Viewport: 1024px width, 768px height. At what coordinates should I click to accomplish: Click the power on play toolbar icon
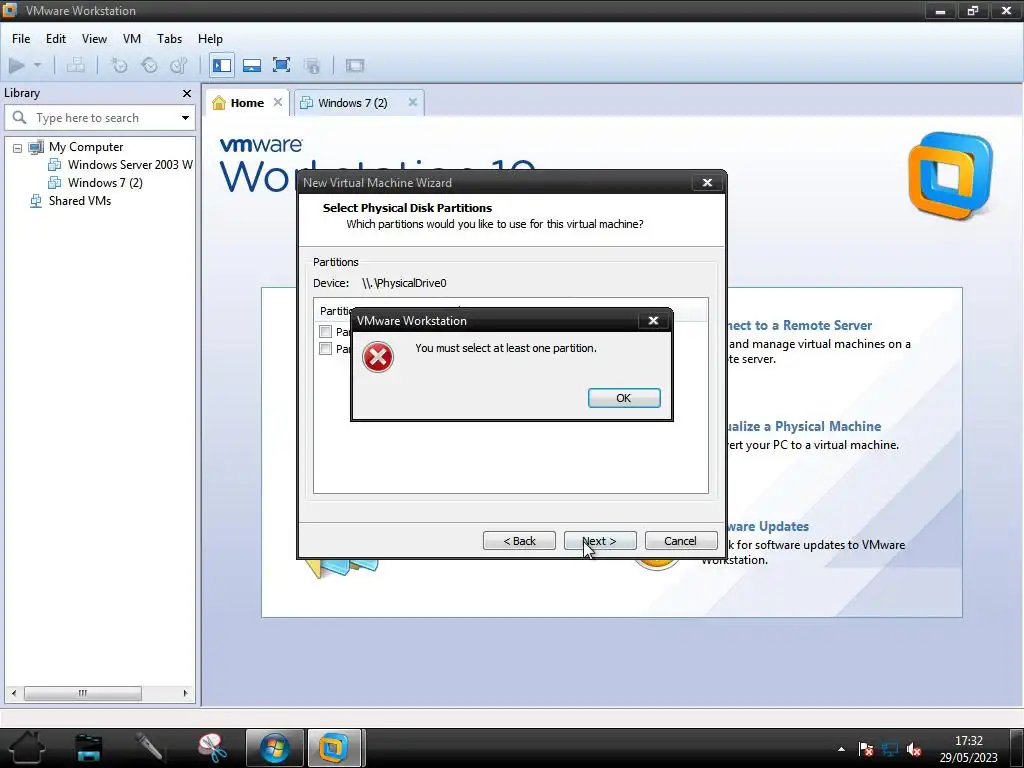(17, 65)
